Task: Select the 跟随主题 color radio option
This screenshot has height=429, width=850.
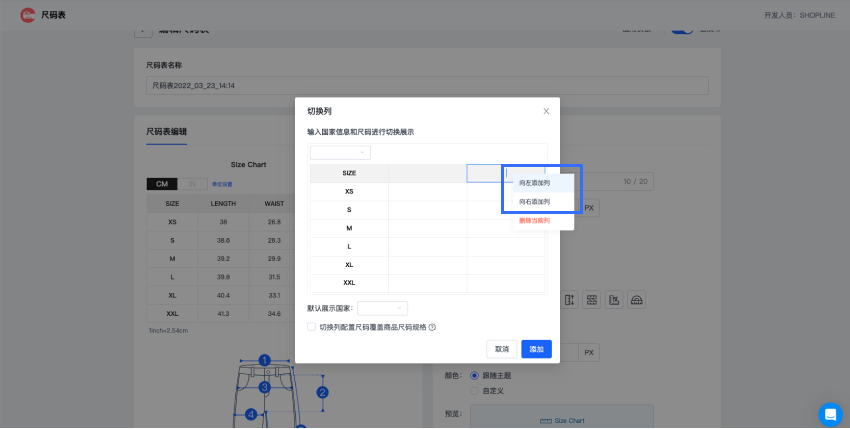Action: tap(474, 376)
